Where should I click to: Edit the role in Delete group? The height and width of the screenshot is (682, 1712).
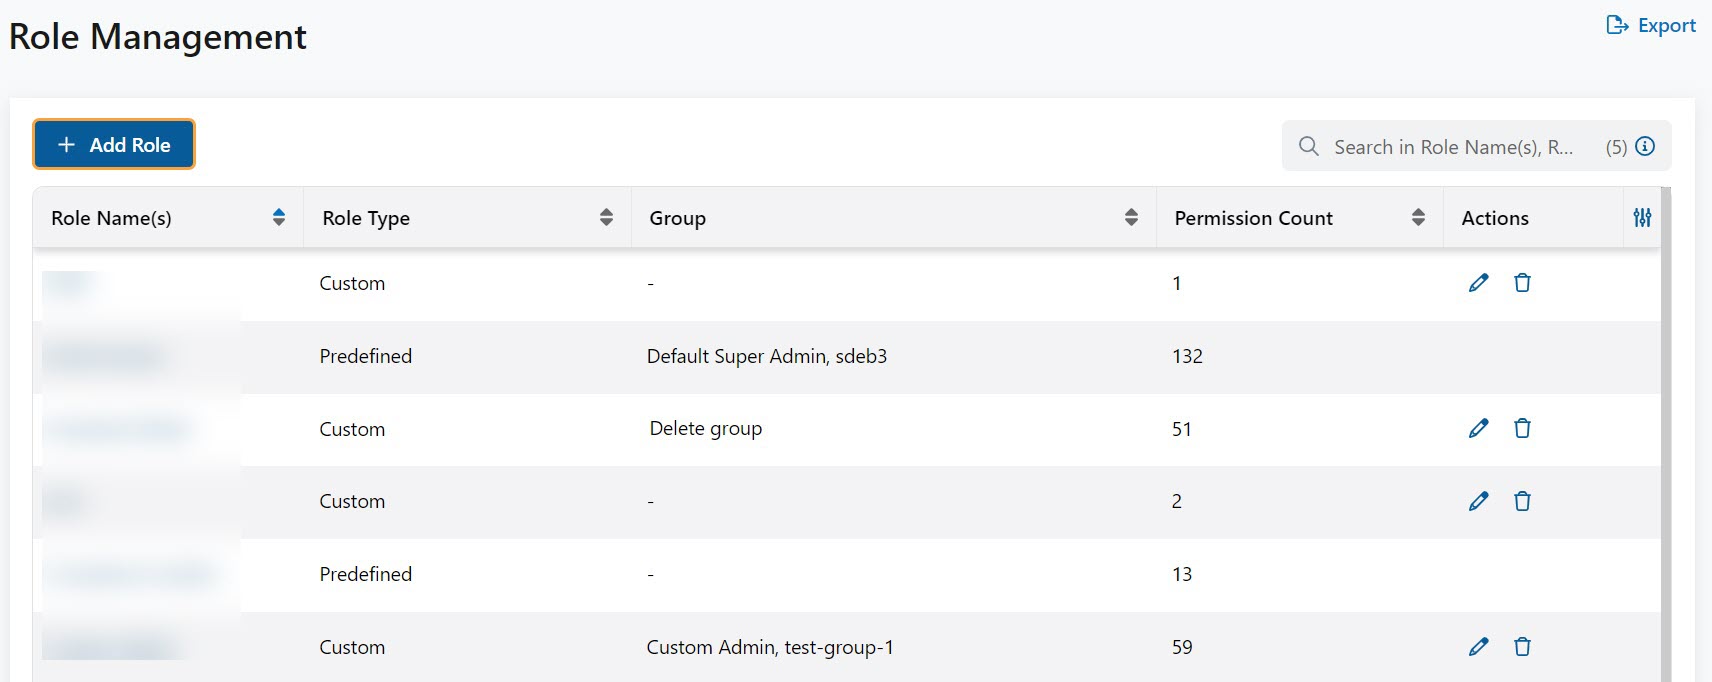click(1478, 429)
